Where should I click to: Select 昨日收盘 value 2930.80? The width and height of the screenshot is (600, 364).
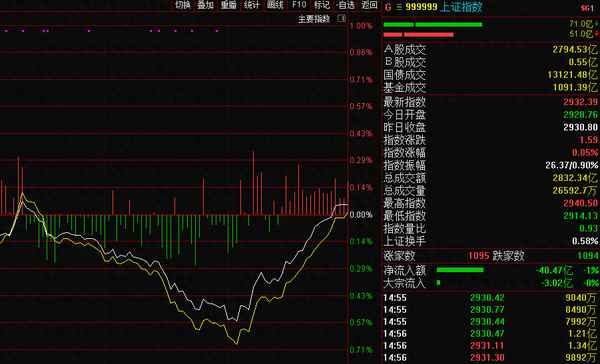[x=580, y=127]
